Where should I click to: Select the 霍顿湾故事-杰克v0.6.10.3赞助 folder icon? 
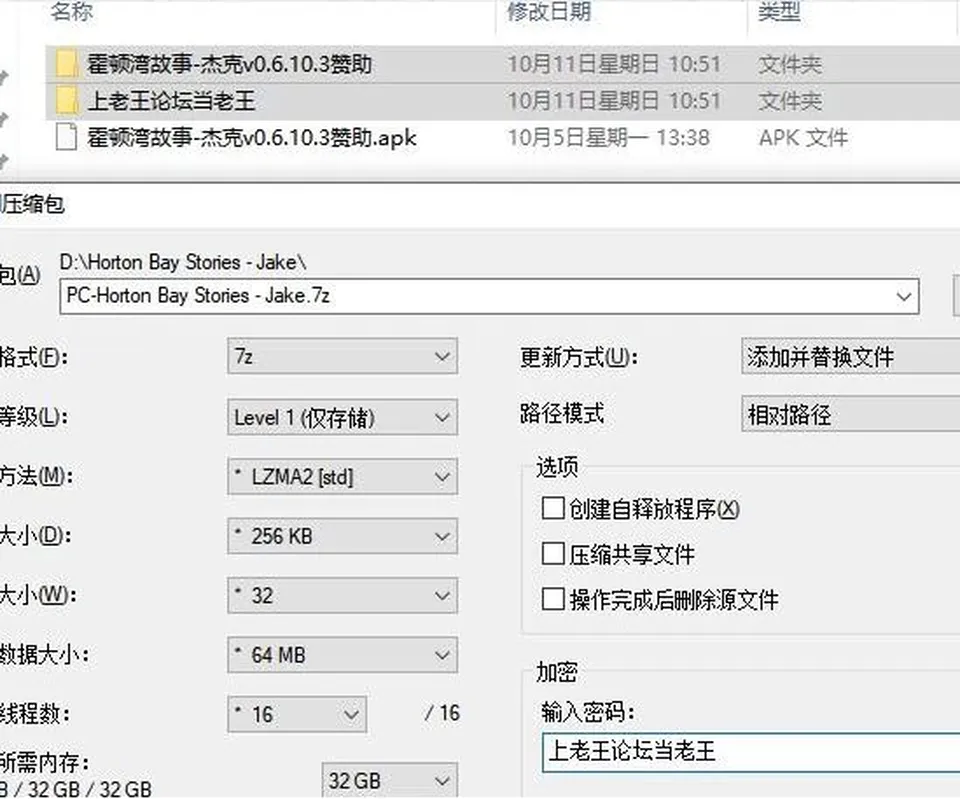pyautogui.click(x=67, y=64)
